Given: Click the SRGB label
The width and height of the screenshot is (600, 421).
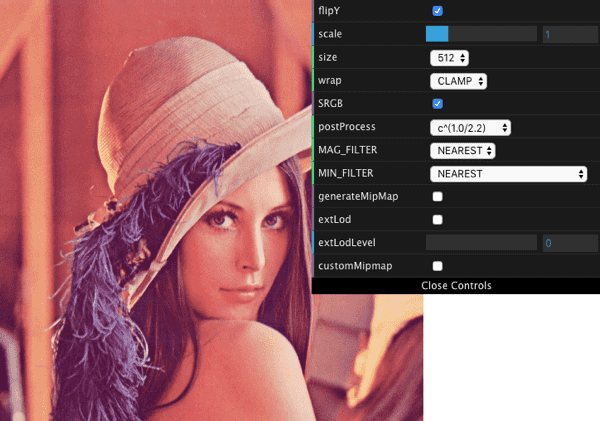Looking at the screenshot, I should point(330,103).
